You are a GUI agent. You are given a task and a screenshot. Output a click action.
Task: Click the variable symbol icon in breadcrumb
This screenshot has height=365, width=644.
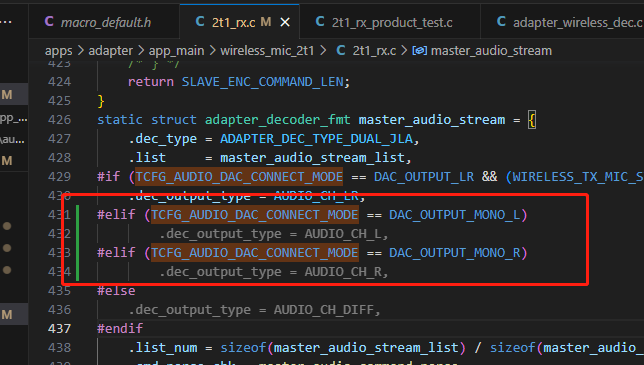pos(420,51)
